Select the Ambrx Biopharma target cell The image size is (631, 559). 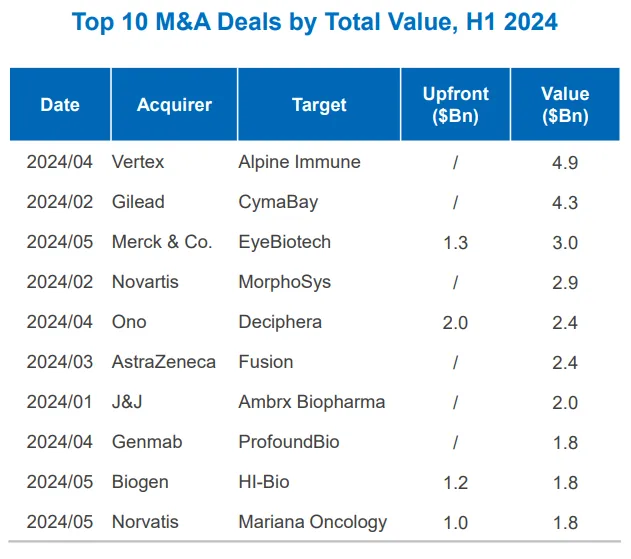tap(311, 402)
